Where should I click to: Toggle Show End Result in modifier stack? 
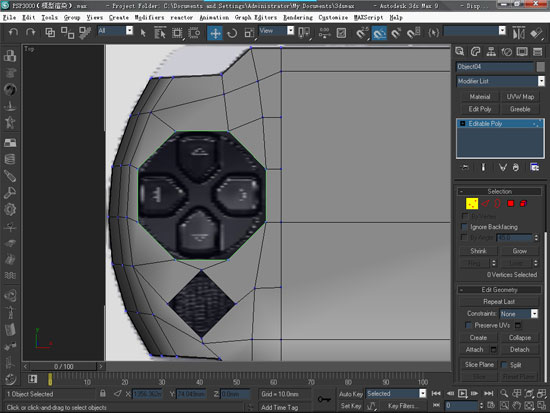[x=483, y=167]
